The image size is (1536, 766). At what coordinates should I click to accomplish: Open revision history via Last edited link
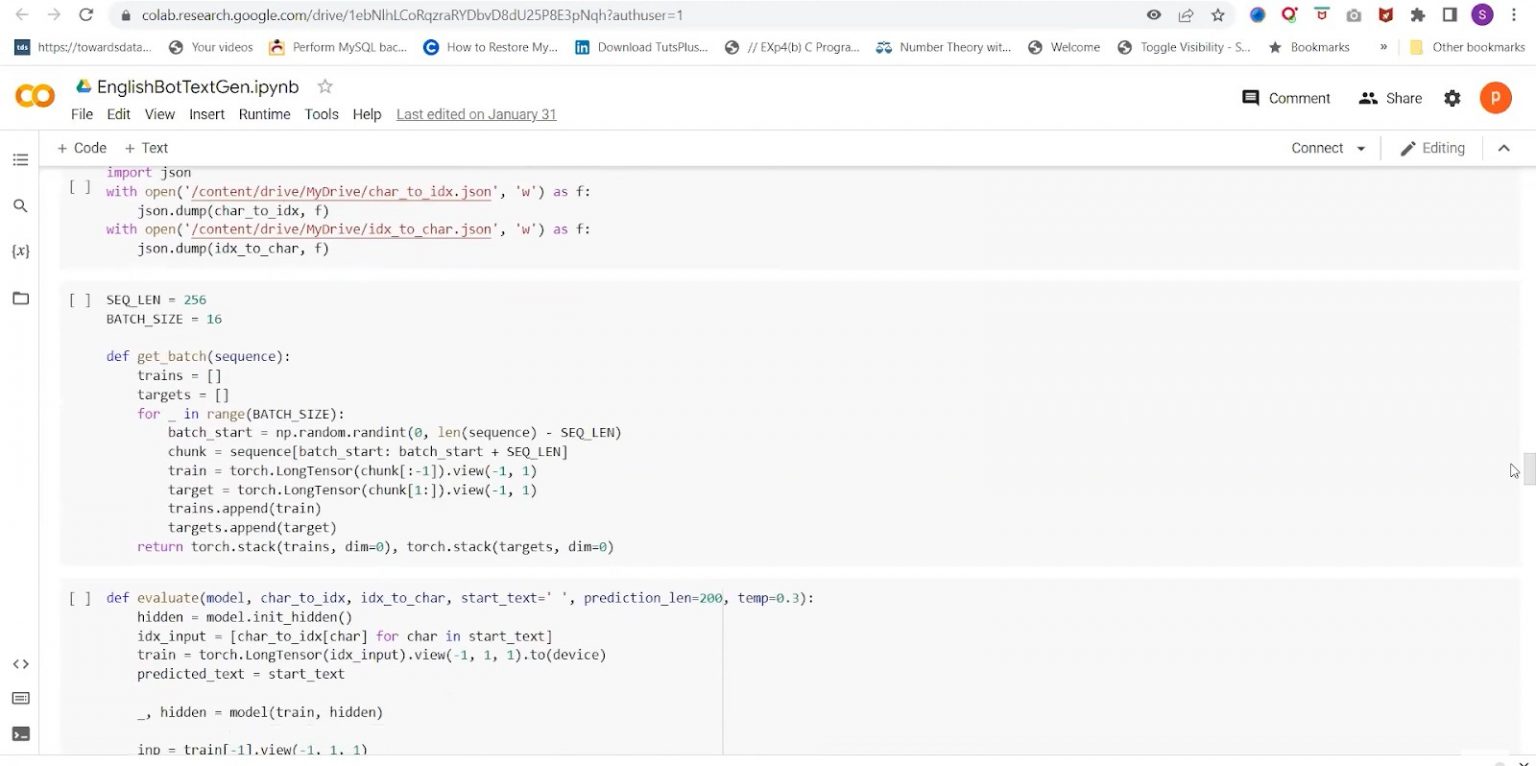pos(476,114)
